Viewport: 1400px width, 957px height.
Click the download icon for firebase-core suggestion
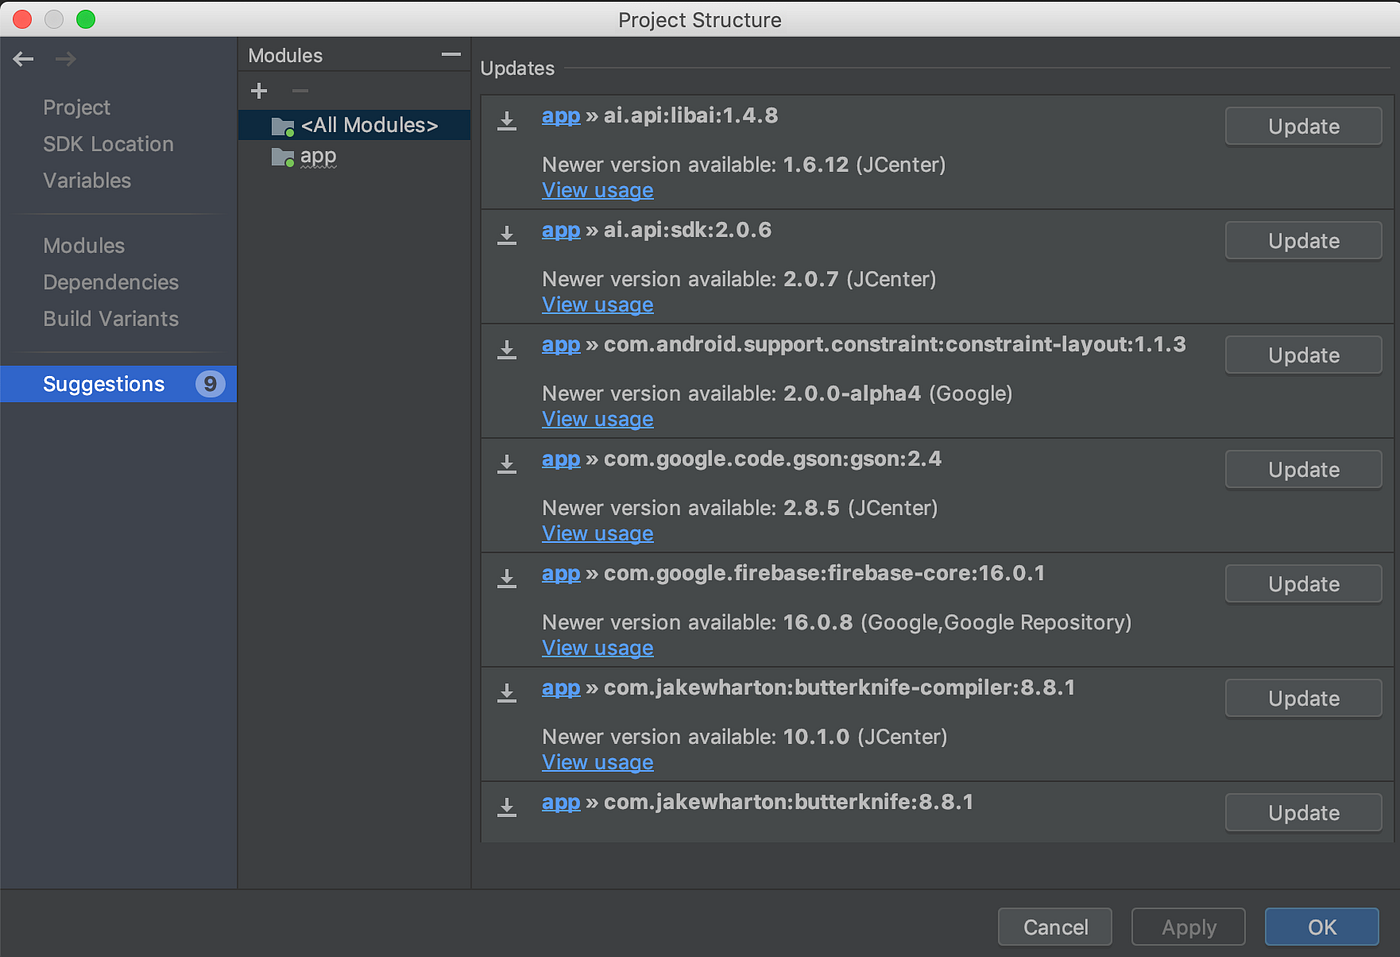[x=506, y=579]
